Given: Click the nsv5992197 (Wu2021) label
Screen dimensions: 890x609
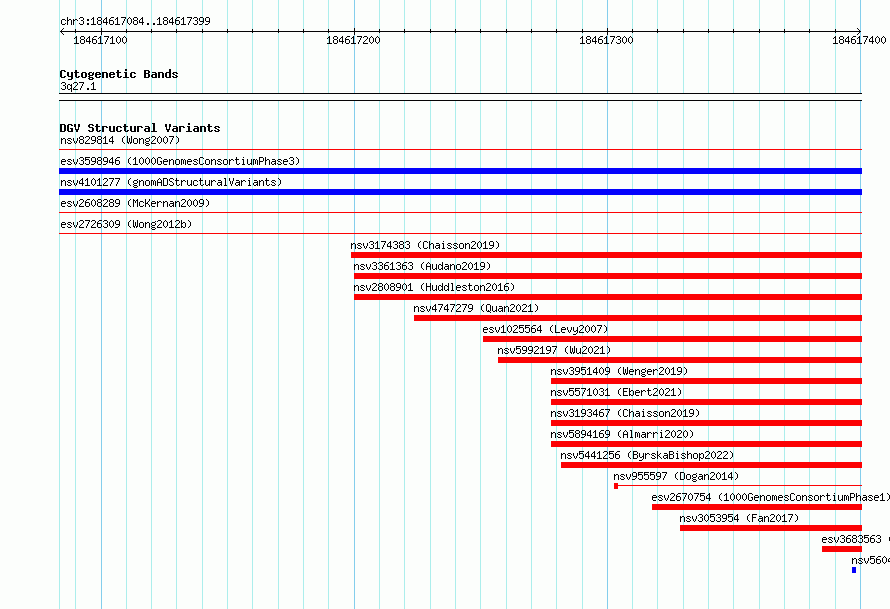Looking at the screenshot, I should coord(555,350).
